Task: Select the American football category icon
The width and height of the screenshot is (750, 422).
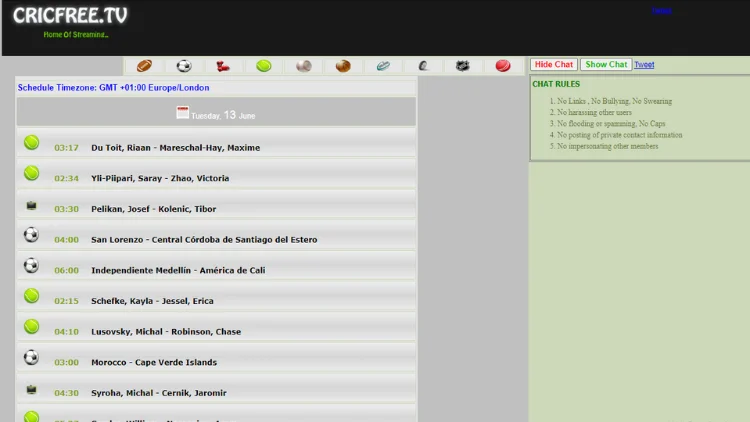Action: click(x=144, y=66)
